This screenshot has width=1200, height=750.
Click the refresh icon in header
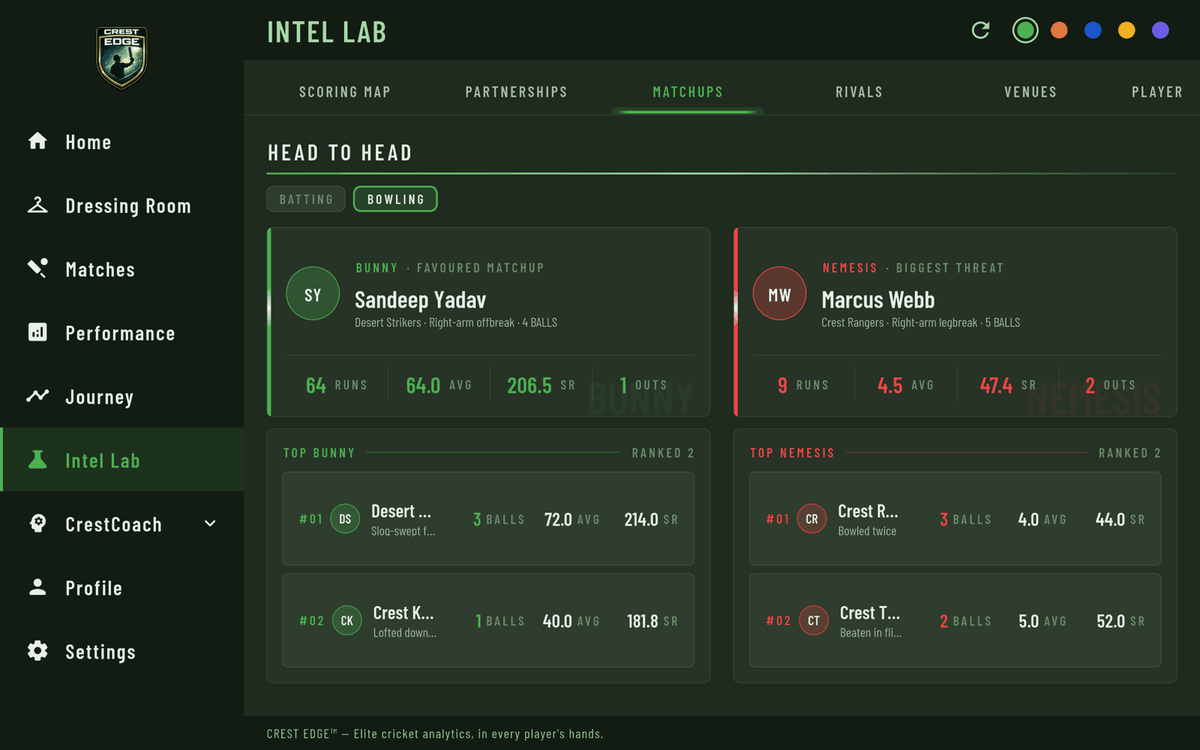981,30
